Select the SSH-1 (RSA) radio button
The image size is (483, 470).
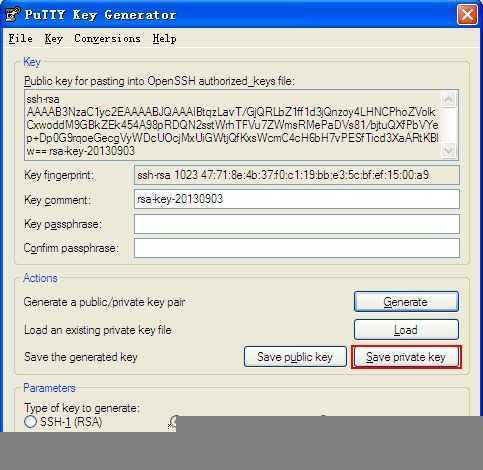click(30, 422)
